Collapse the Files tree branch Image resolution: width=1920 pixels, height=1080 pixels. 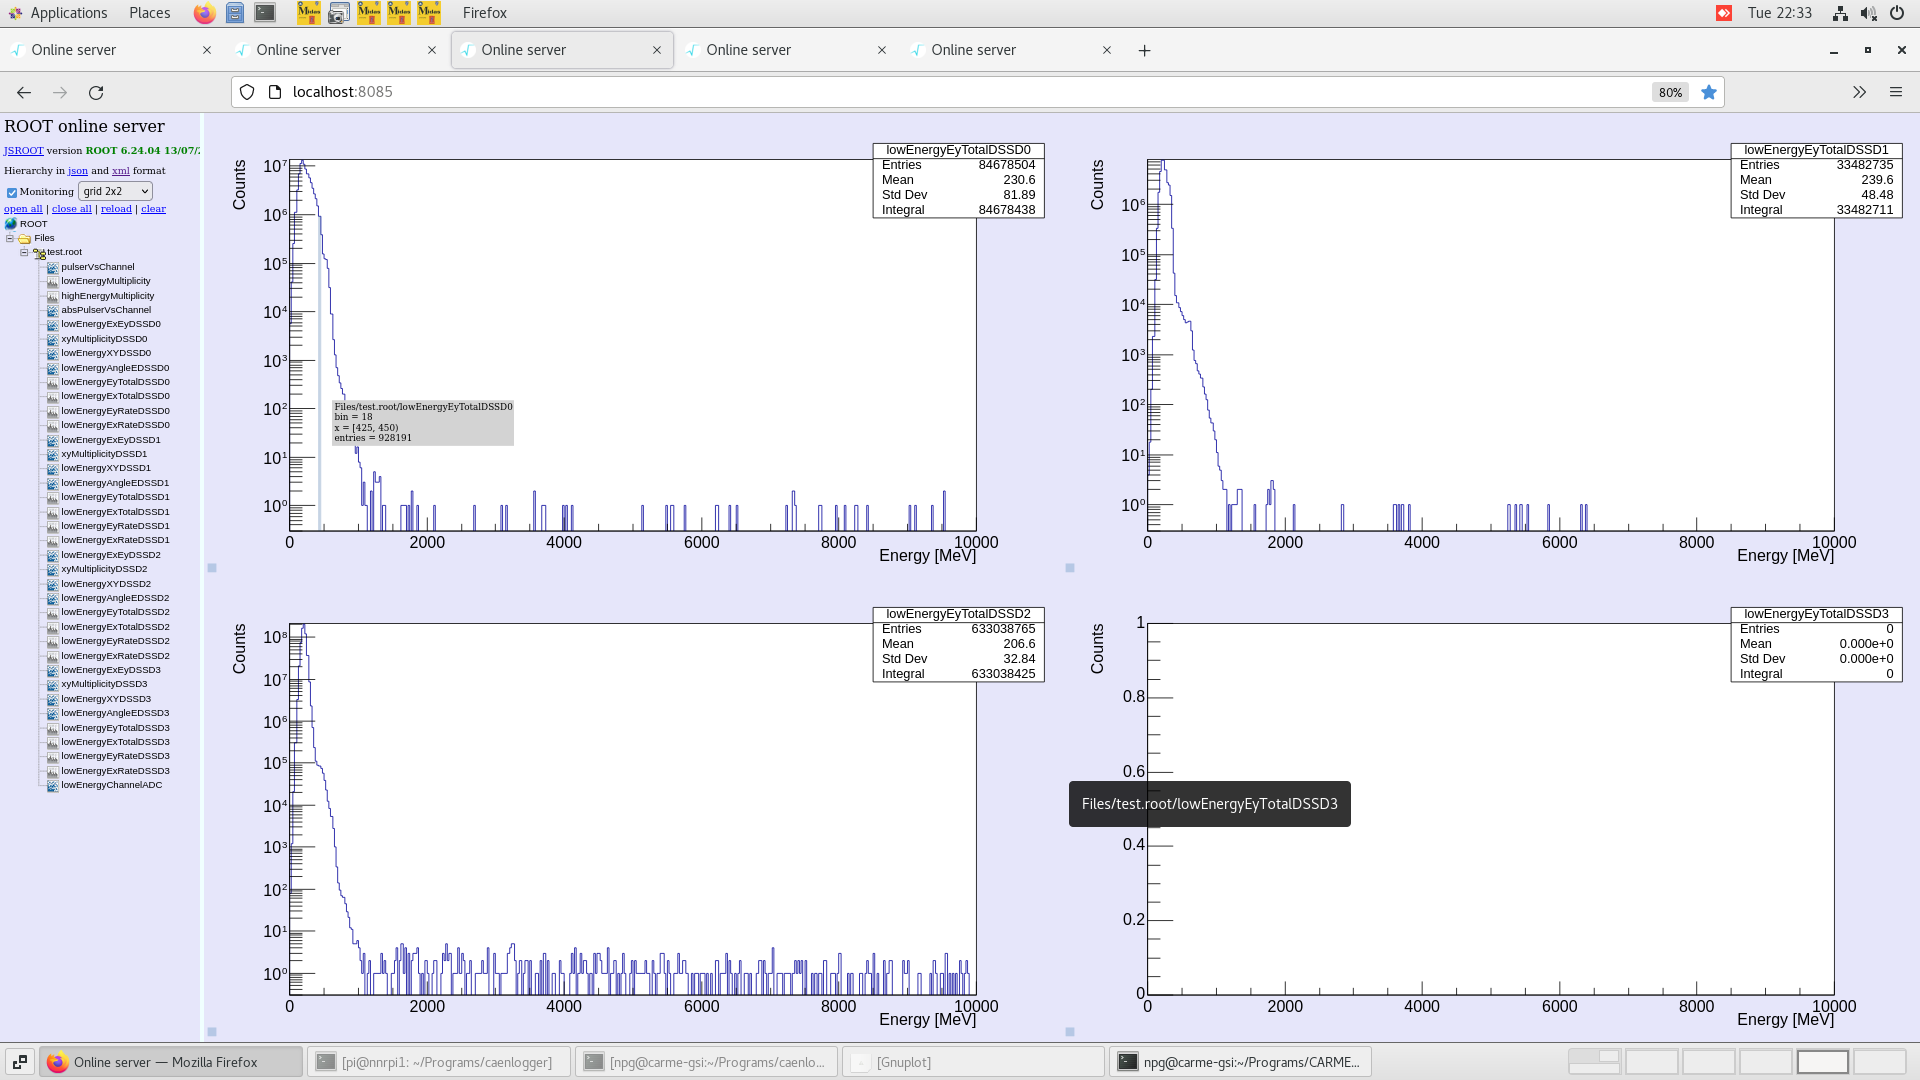click(10, 237)
